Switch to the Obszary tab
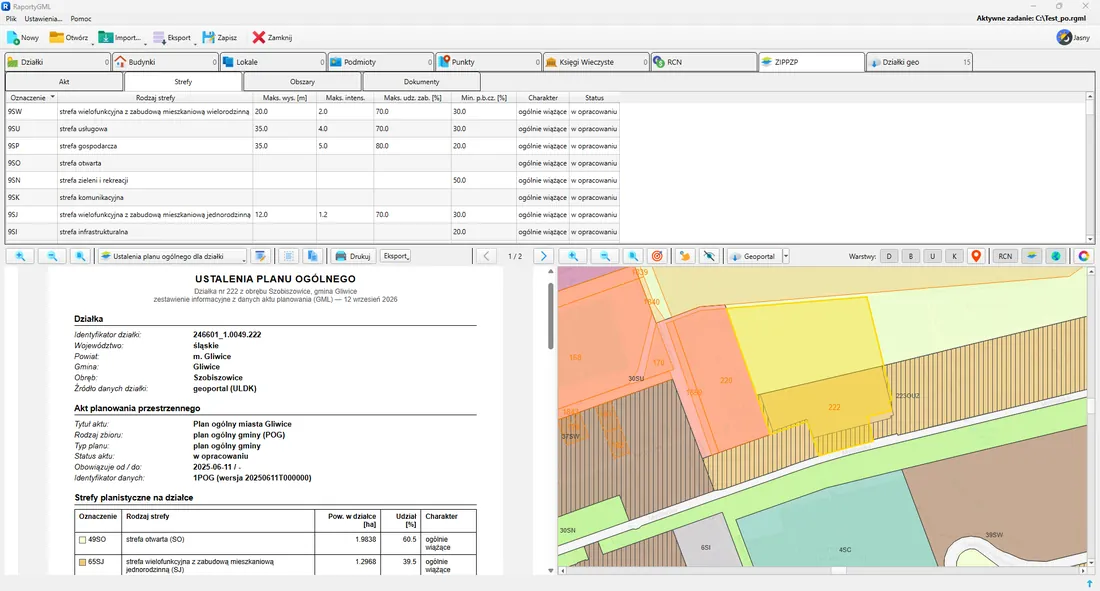Viewport: 1100px width, 591px height. pos(302,82)
